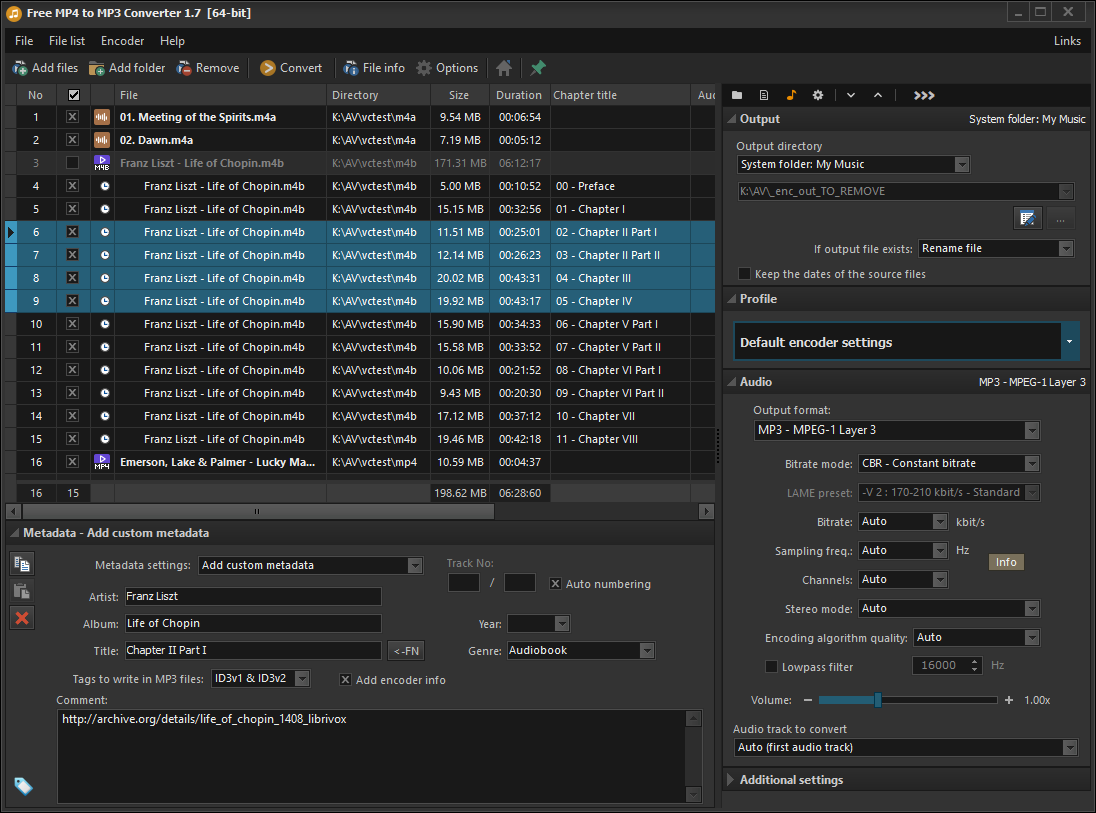1096x813 pixels.
Task: Click the blue tag icon at bottom left
Action: pos(23,786)
